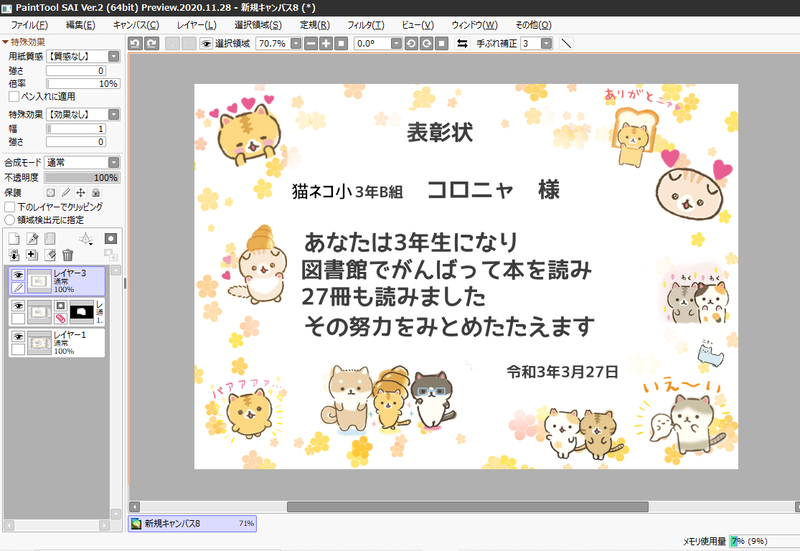This screenshot has height=551, width=800.
Task: Hide レイヤー3 using its eye icon
Action: [x=18, y=274]
